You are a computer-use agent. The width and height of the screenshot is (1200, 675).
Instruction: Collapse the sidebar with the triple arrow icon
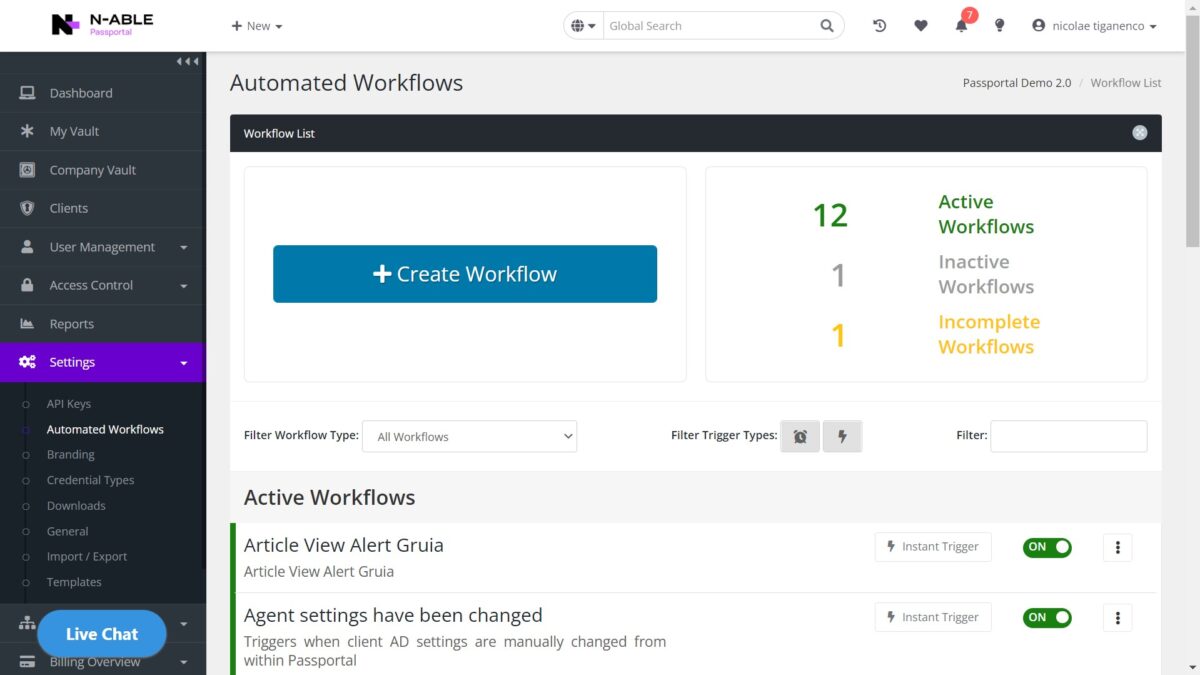pos(187,61)
